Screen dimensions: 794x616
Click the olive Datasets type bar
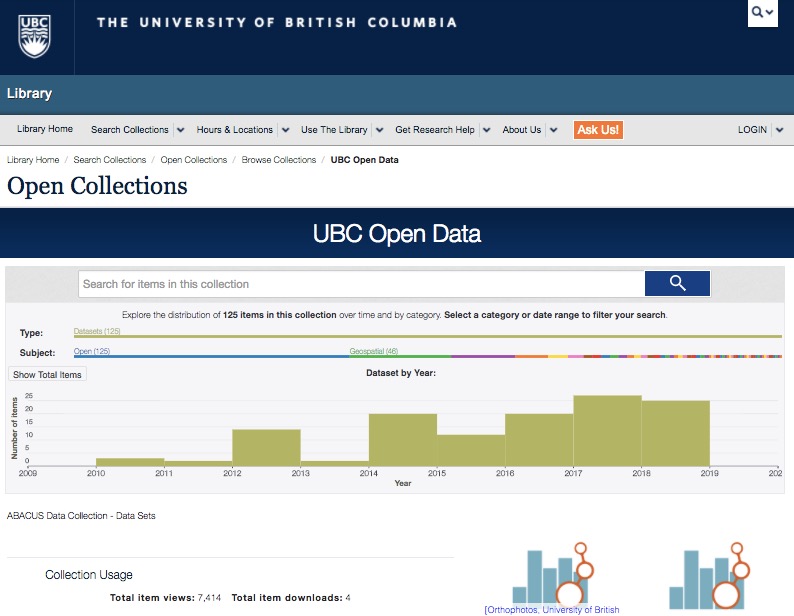click(428, 336)
